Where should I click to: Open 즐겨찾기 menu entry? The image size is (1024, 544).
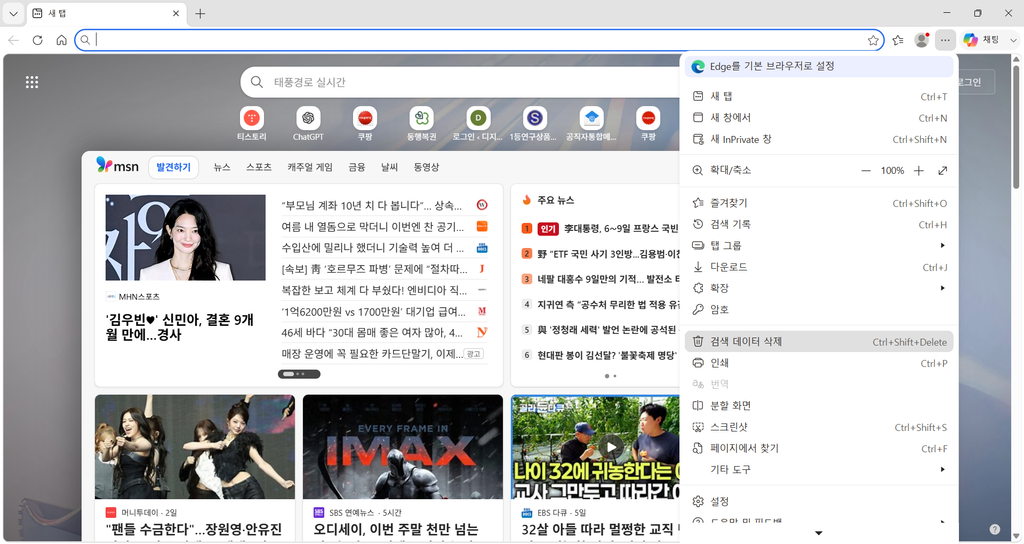(x=819, y=203)
